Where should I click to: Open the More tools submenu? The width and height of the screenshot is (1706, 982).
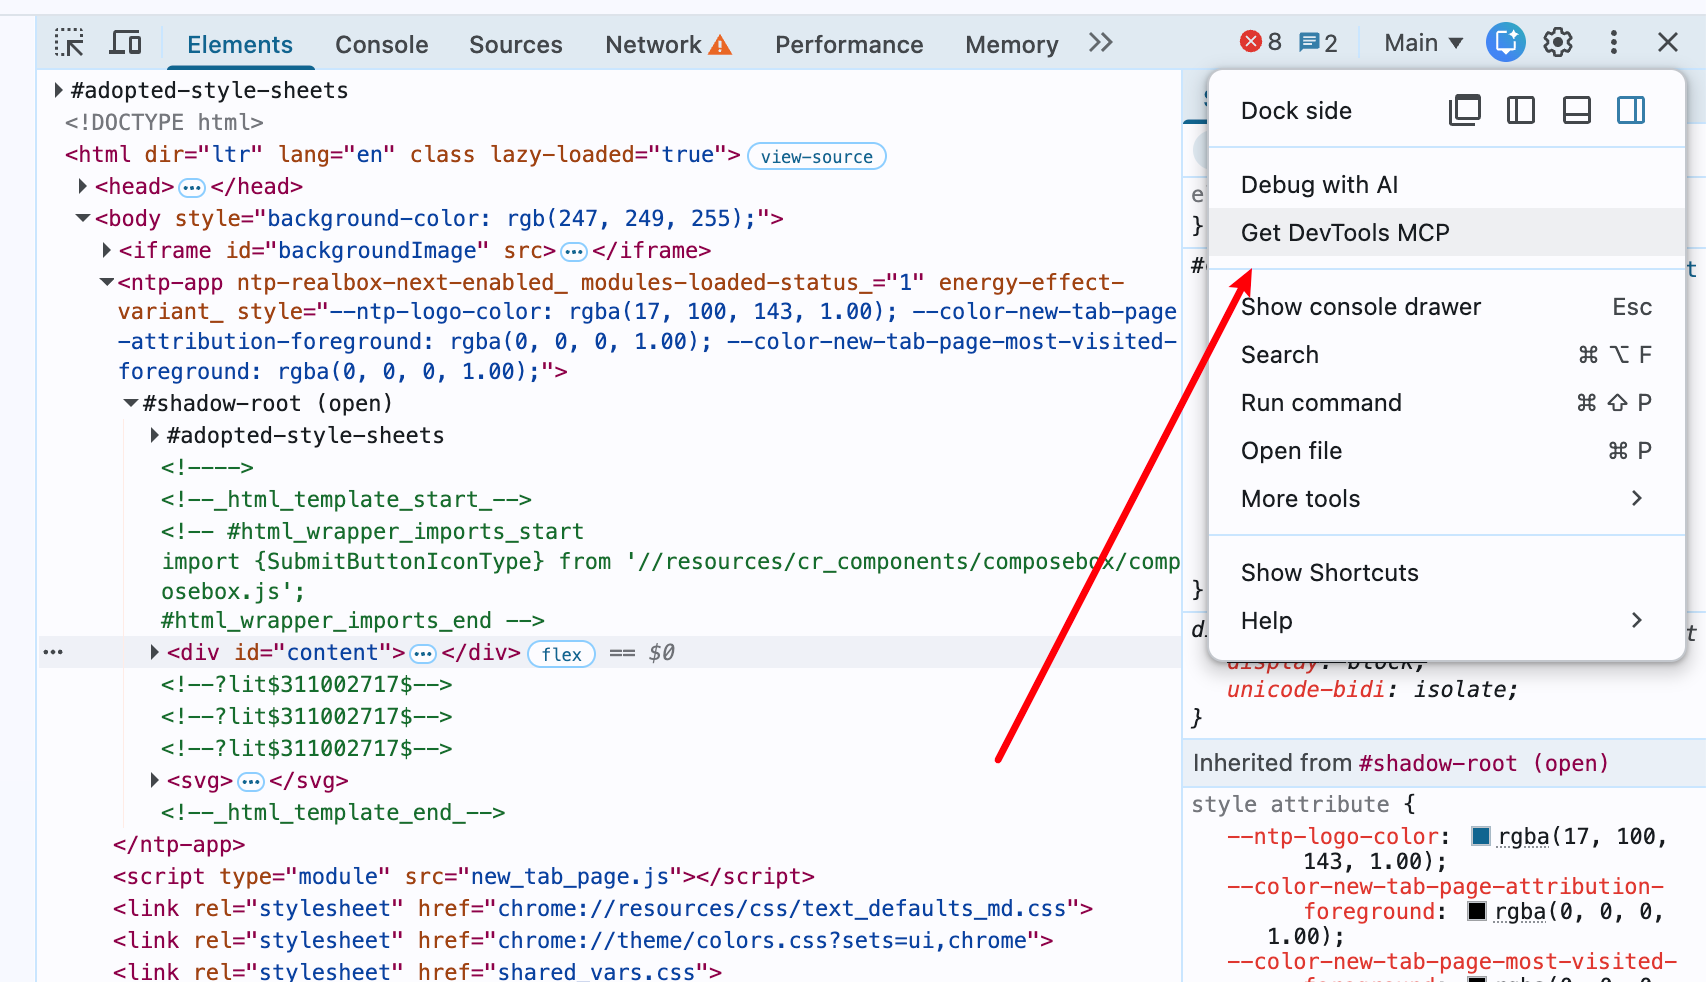coord(1446,499)
